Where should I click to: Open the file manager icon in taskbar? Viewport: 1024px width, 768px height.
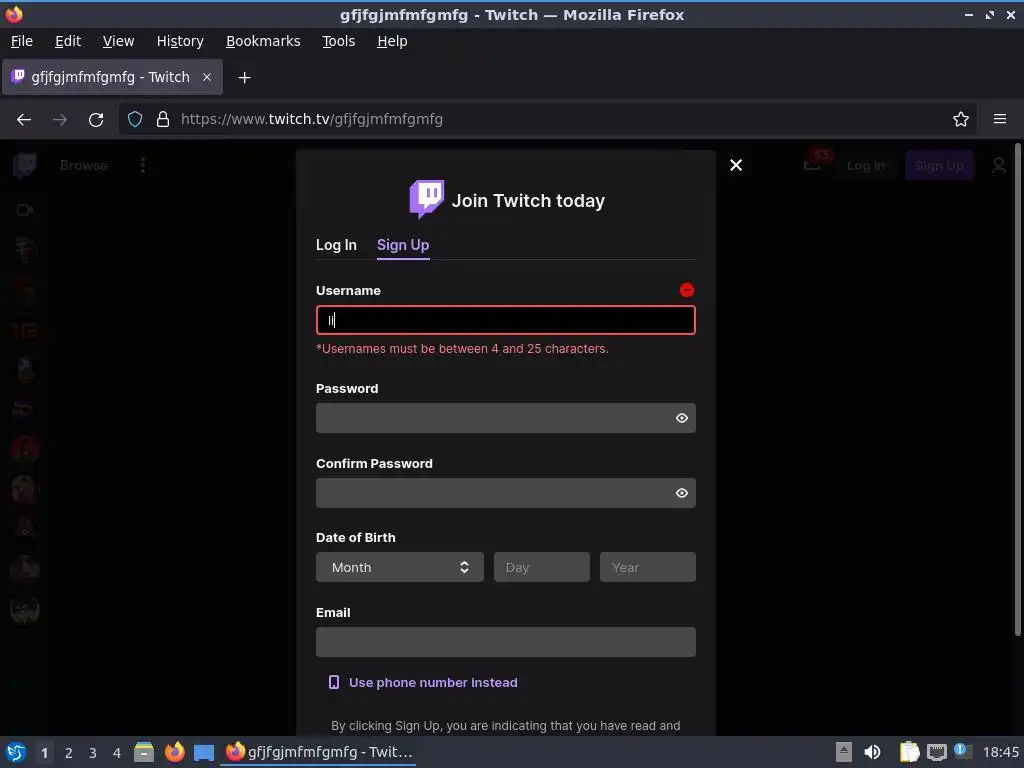pyautogui.click(x=144, y=752)
